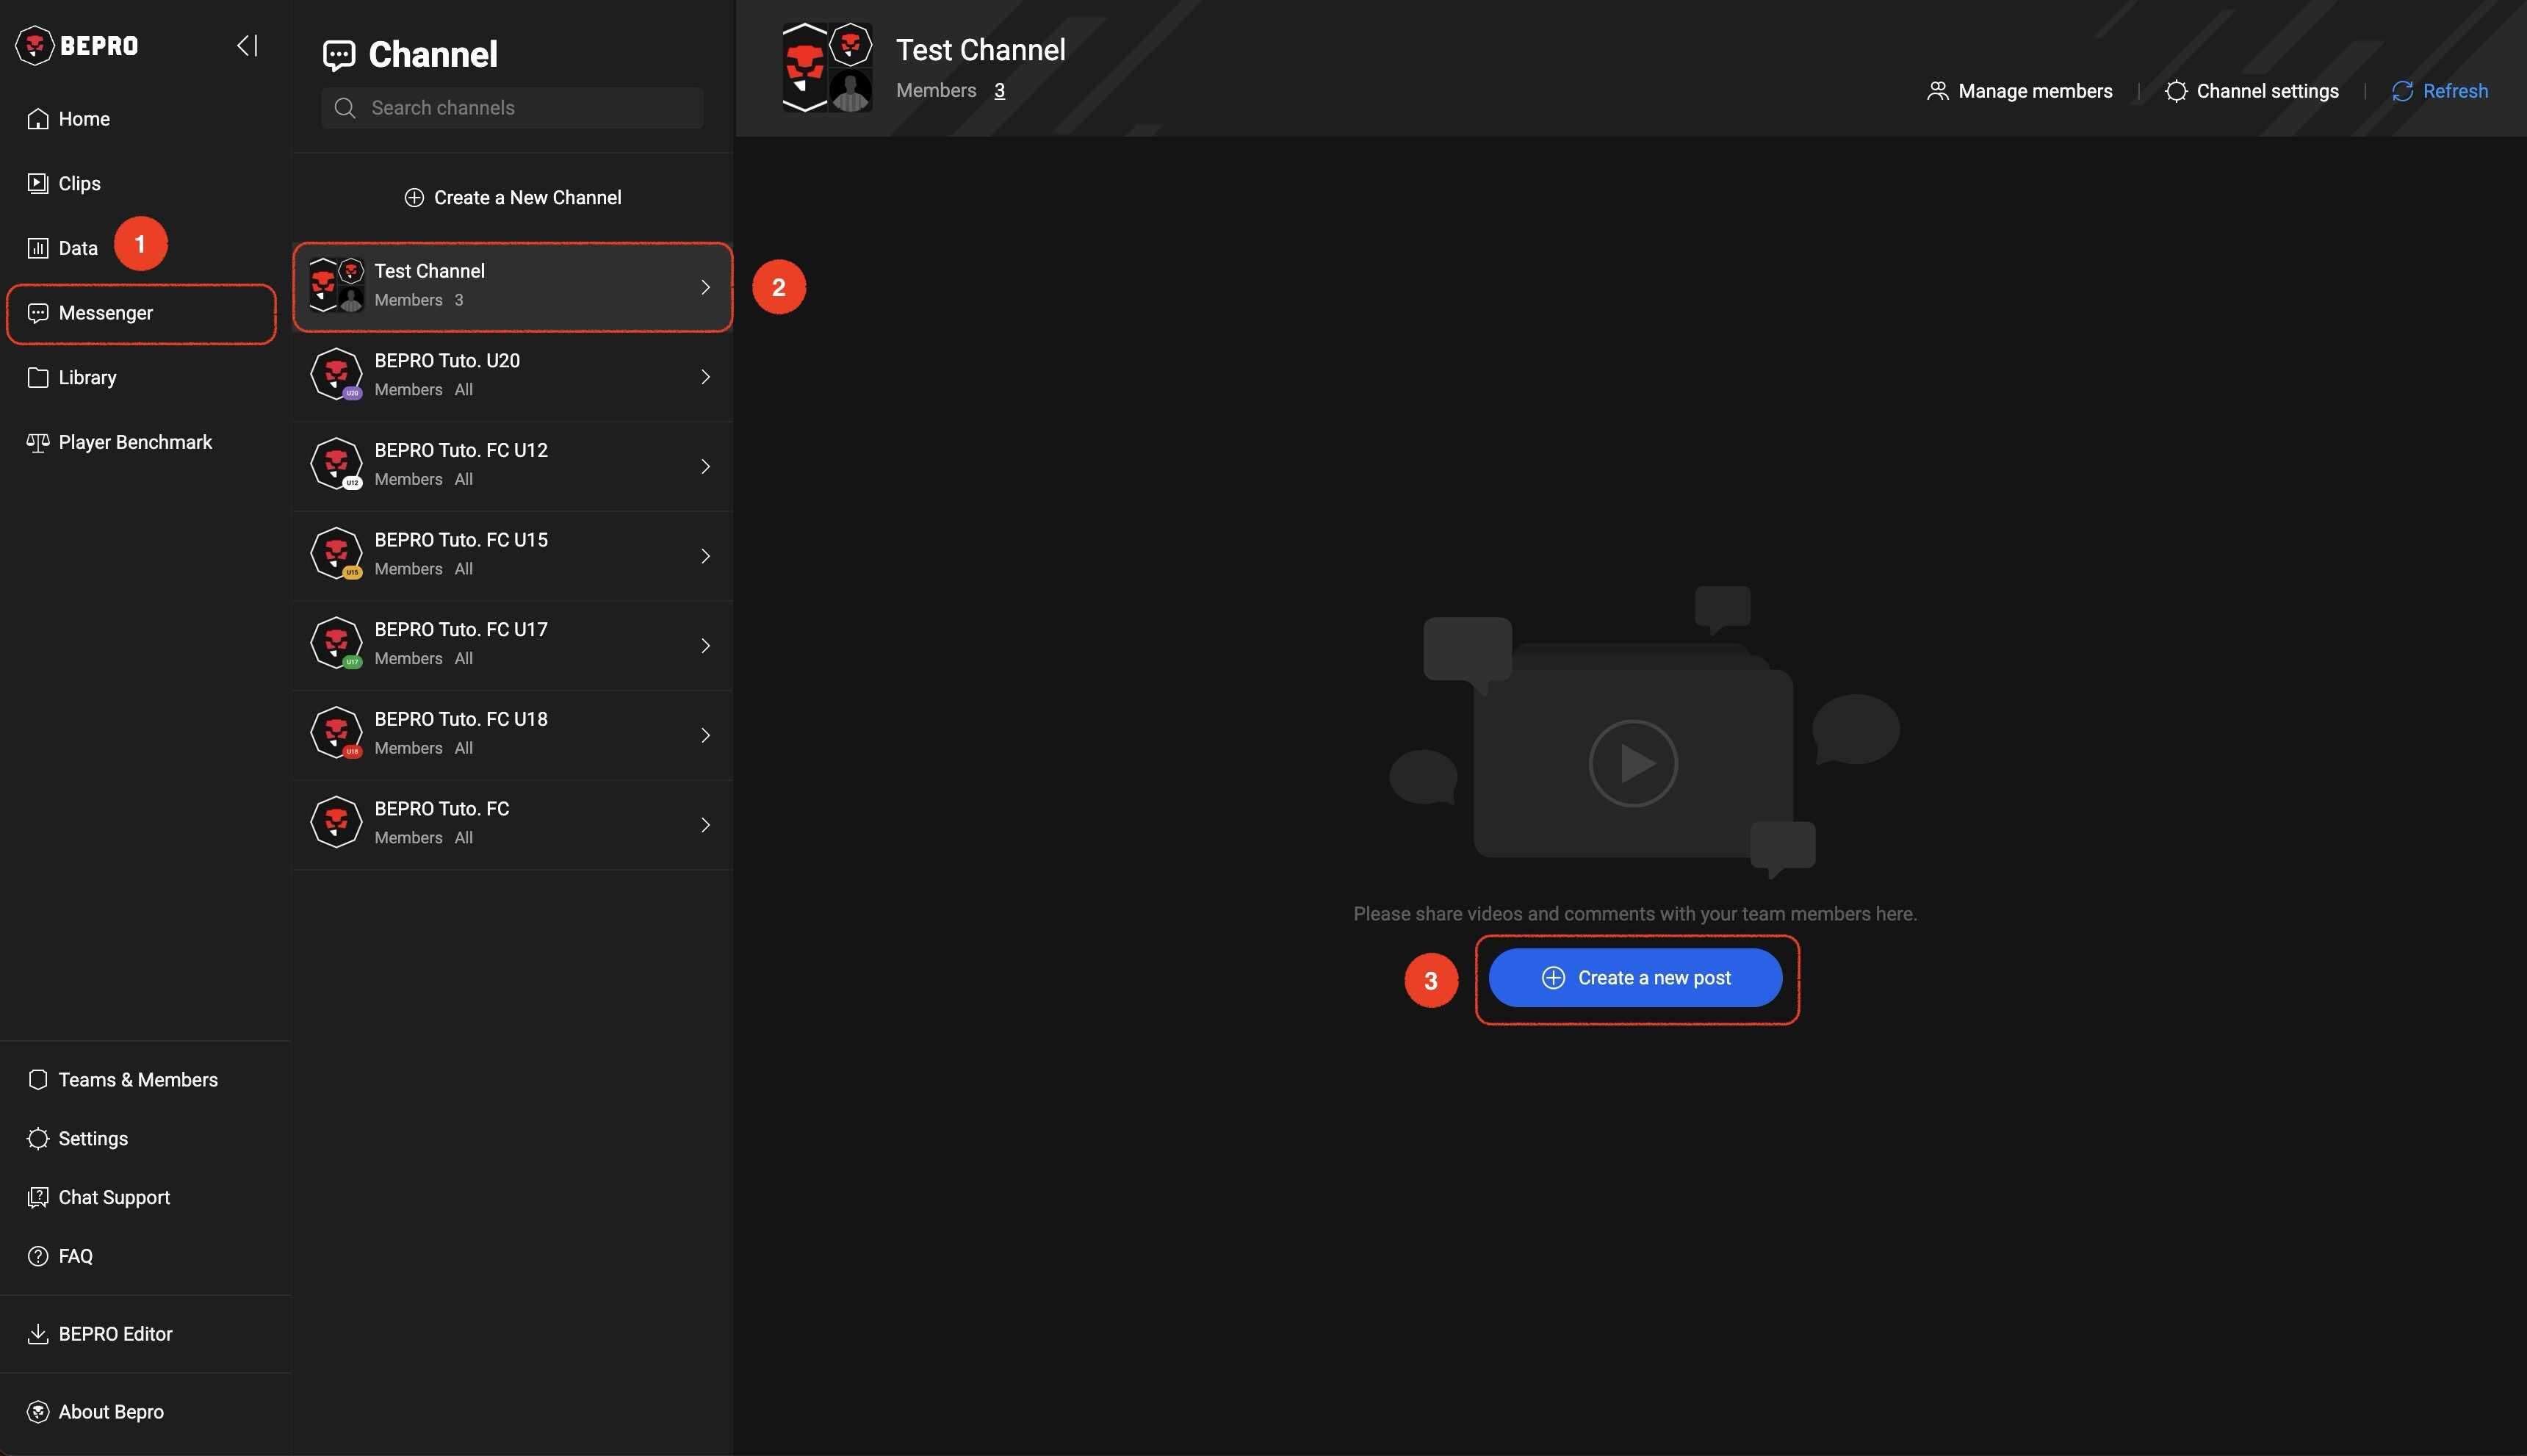Screen dimensions: 2527x1456
Task: Open Player Benchmark scale icon
Action: [38, 442]
